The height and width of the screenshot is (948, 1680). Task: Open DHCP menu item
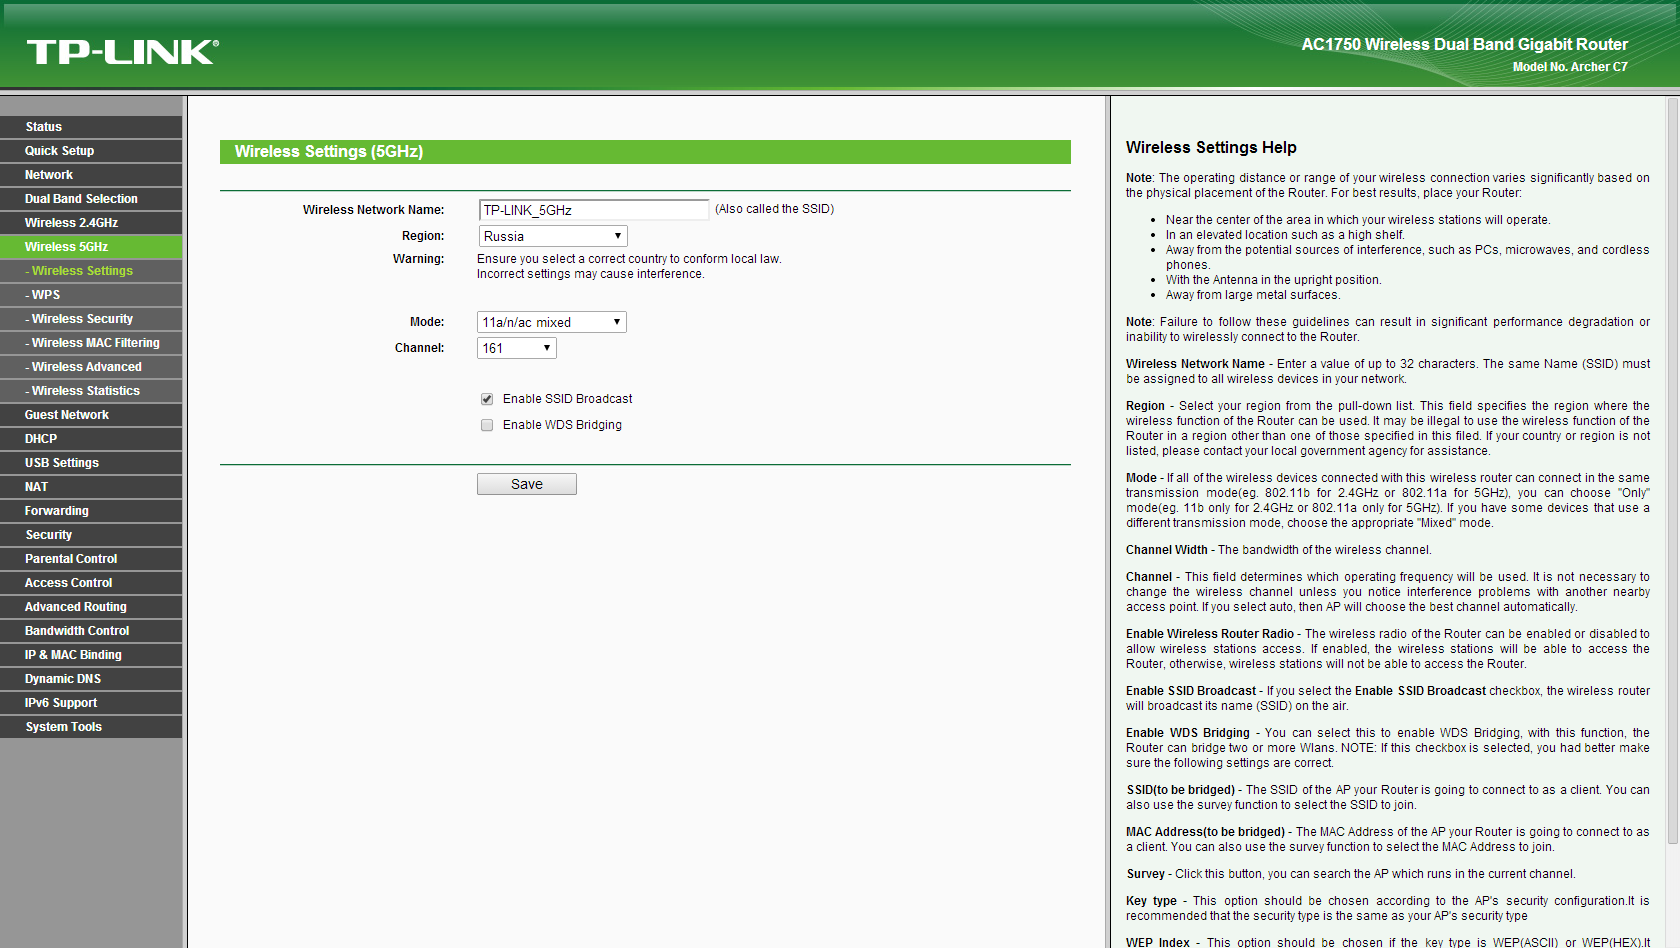pyautogui.click(x=91, y=439)
